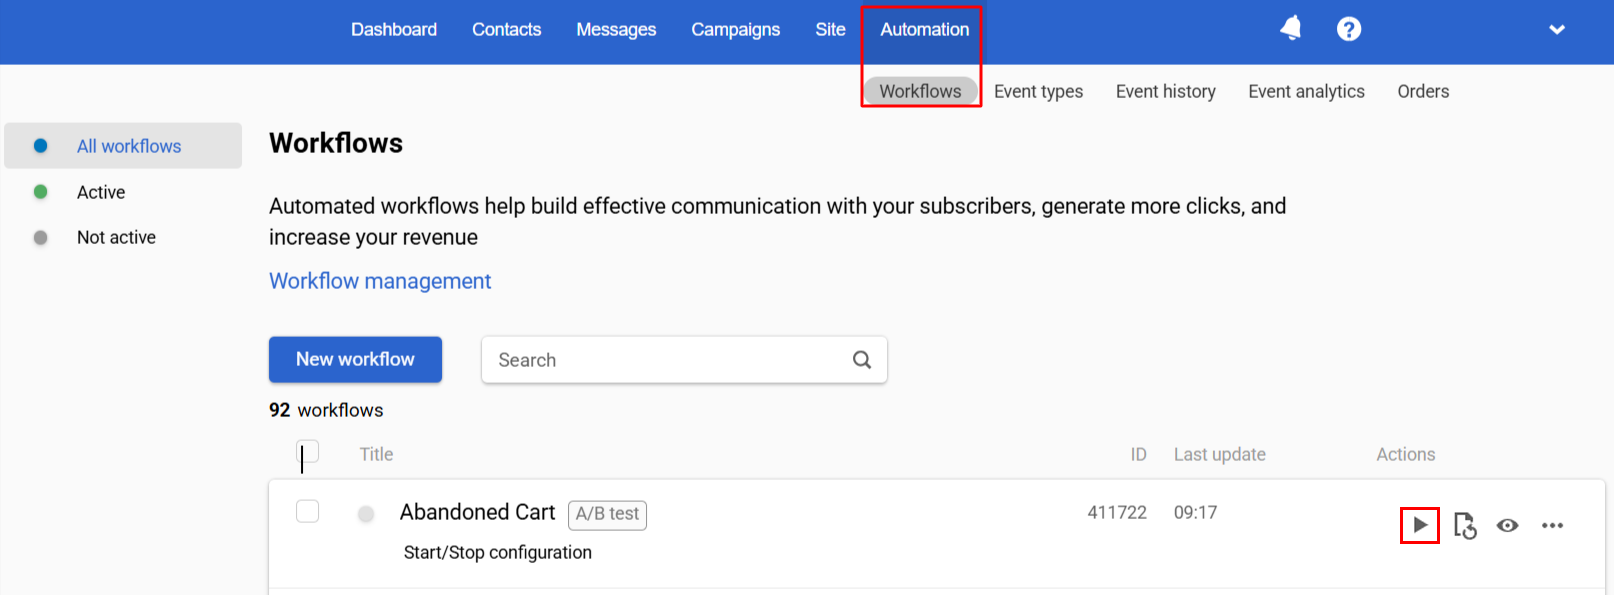
Task: Click workflow ID 411722
Action: click(1117, 512)
